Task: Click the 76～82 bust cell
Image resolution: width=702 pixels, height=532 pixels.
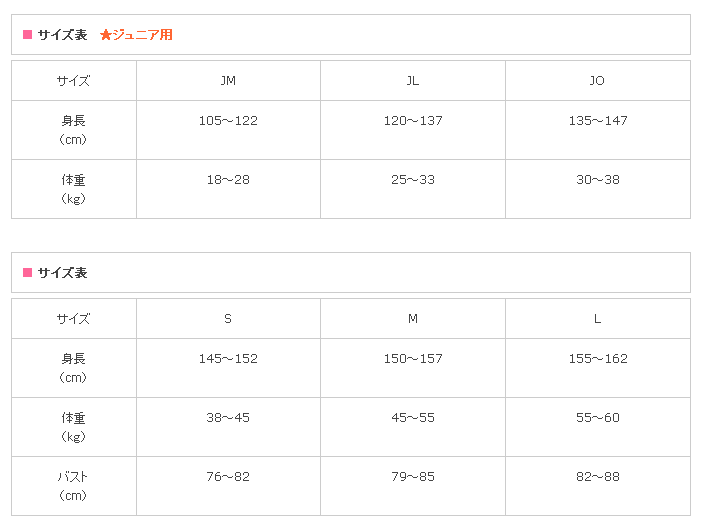Action: (x=228, y=477)
